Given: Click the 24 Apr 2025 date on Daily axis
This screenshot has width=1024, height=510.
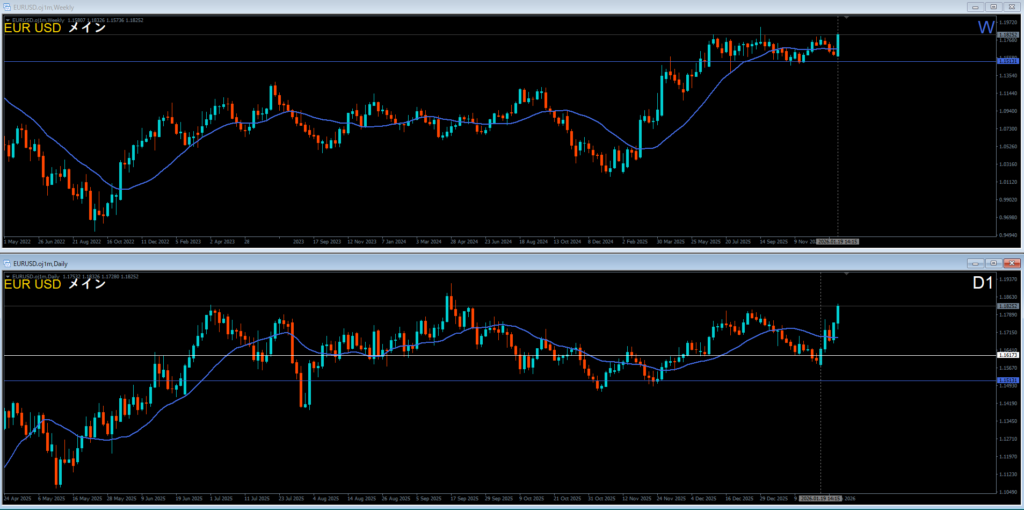Looking at the screenshot, I should click(18, 498).
